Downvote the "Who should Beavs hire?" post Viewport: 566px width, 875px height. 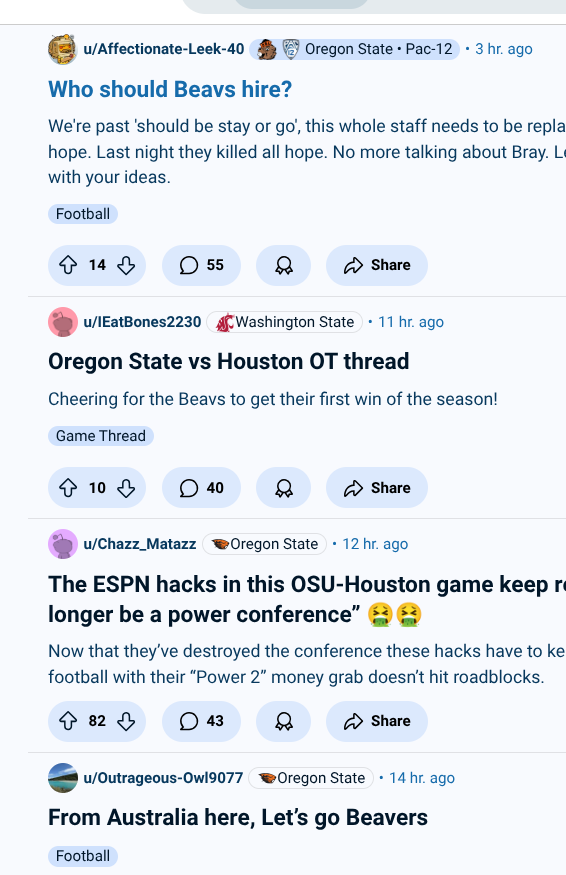126,265
